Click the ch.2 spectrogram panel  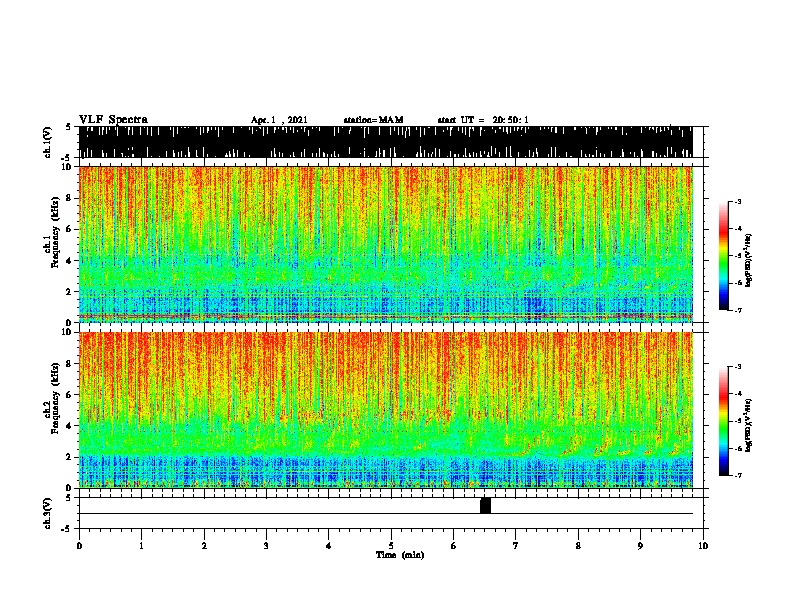(386, 410)
